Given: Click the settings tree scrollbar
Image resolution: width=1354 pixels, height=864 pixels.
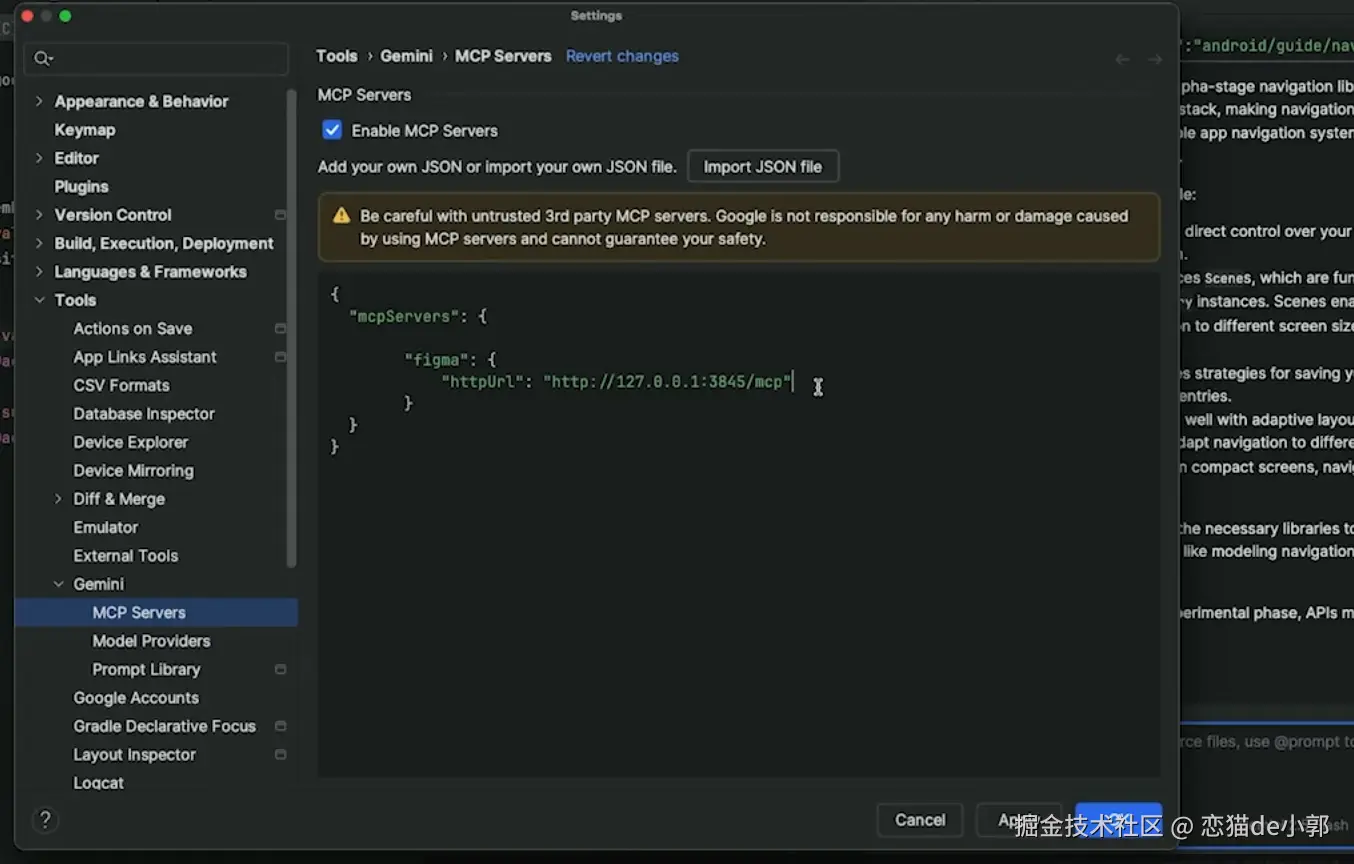Looking at the screenshot, I should coord(291,328).
